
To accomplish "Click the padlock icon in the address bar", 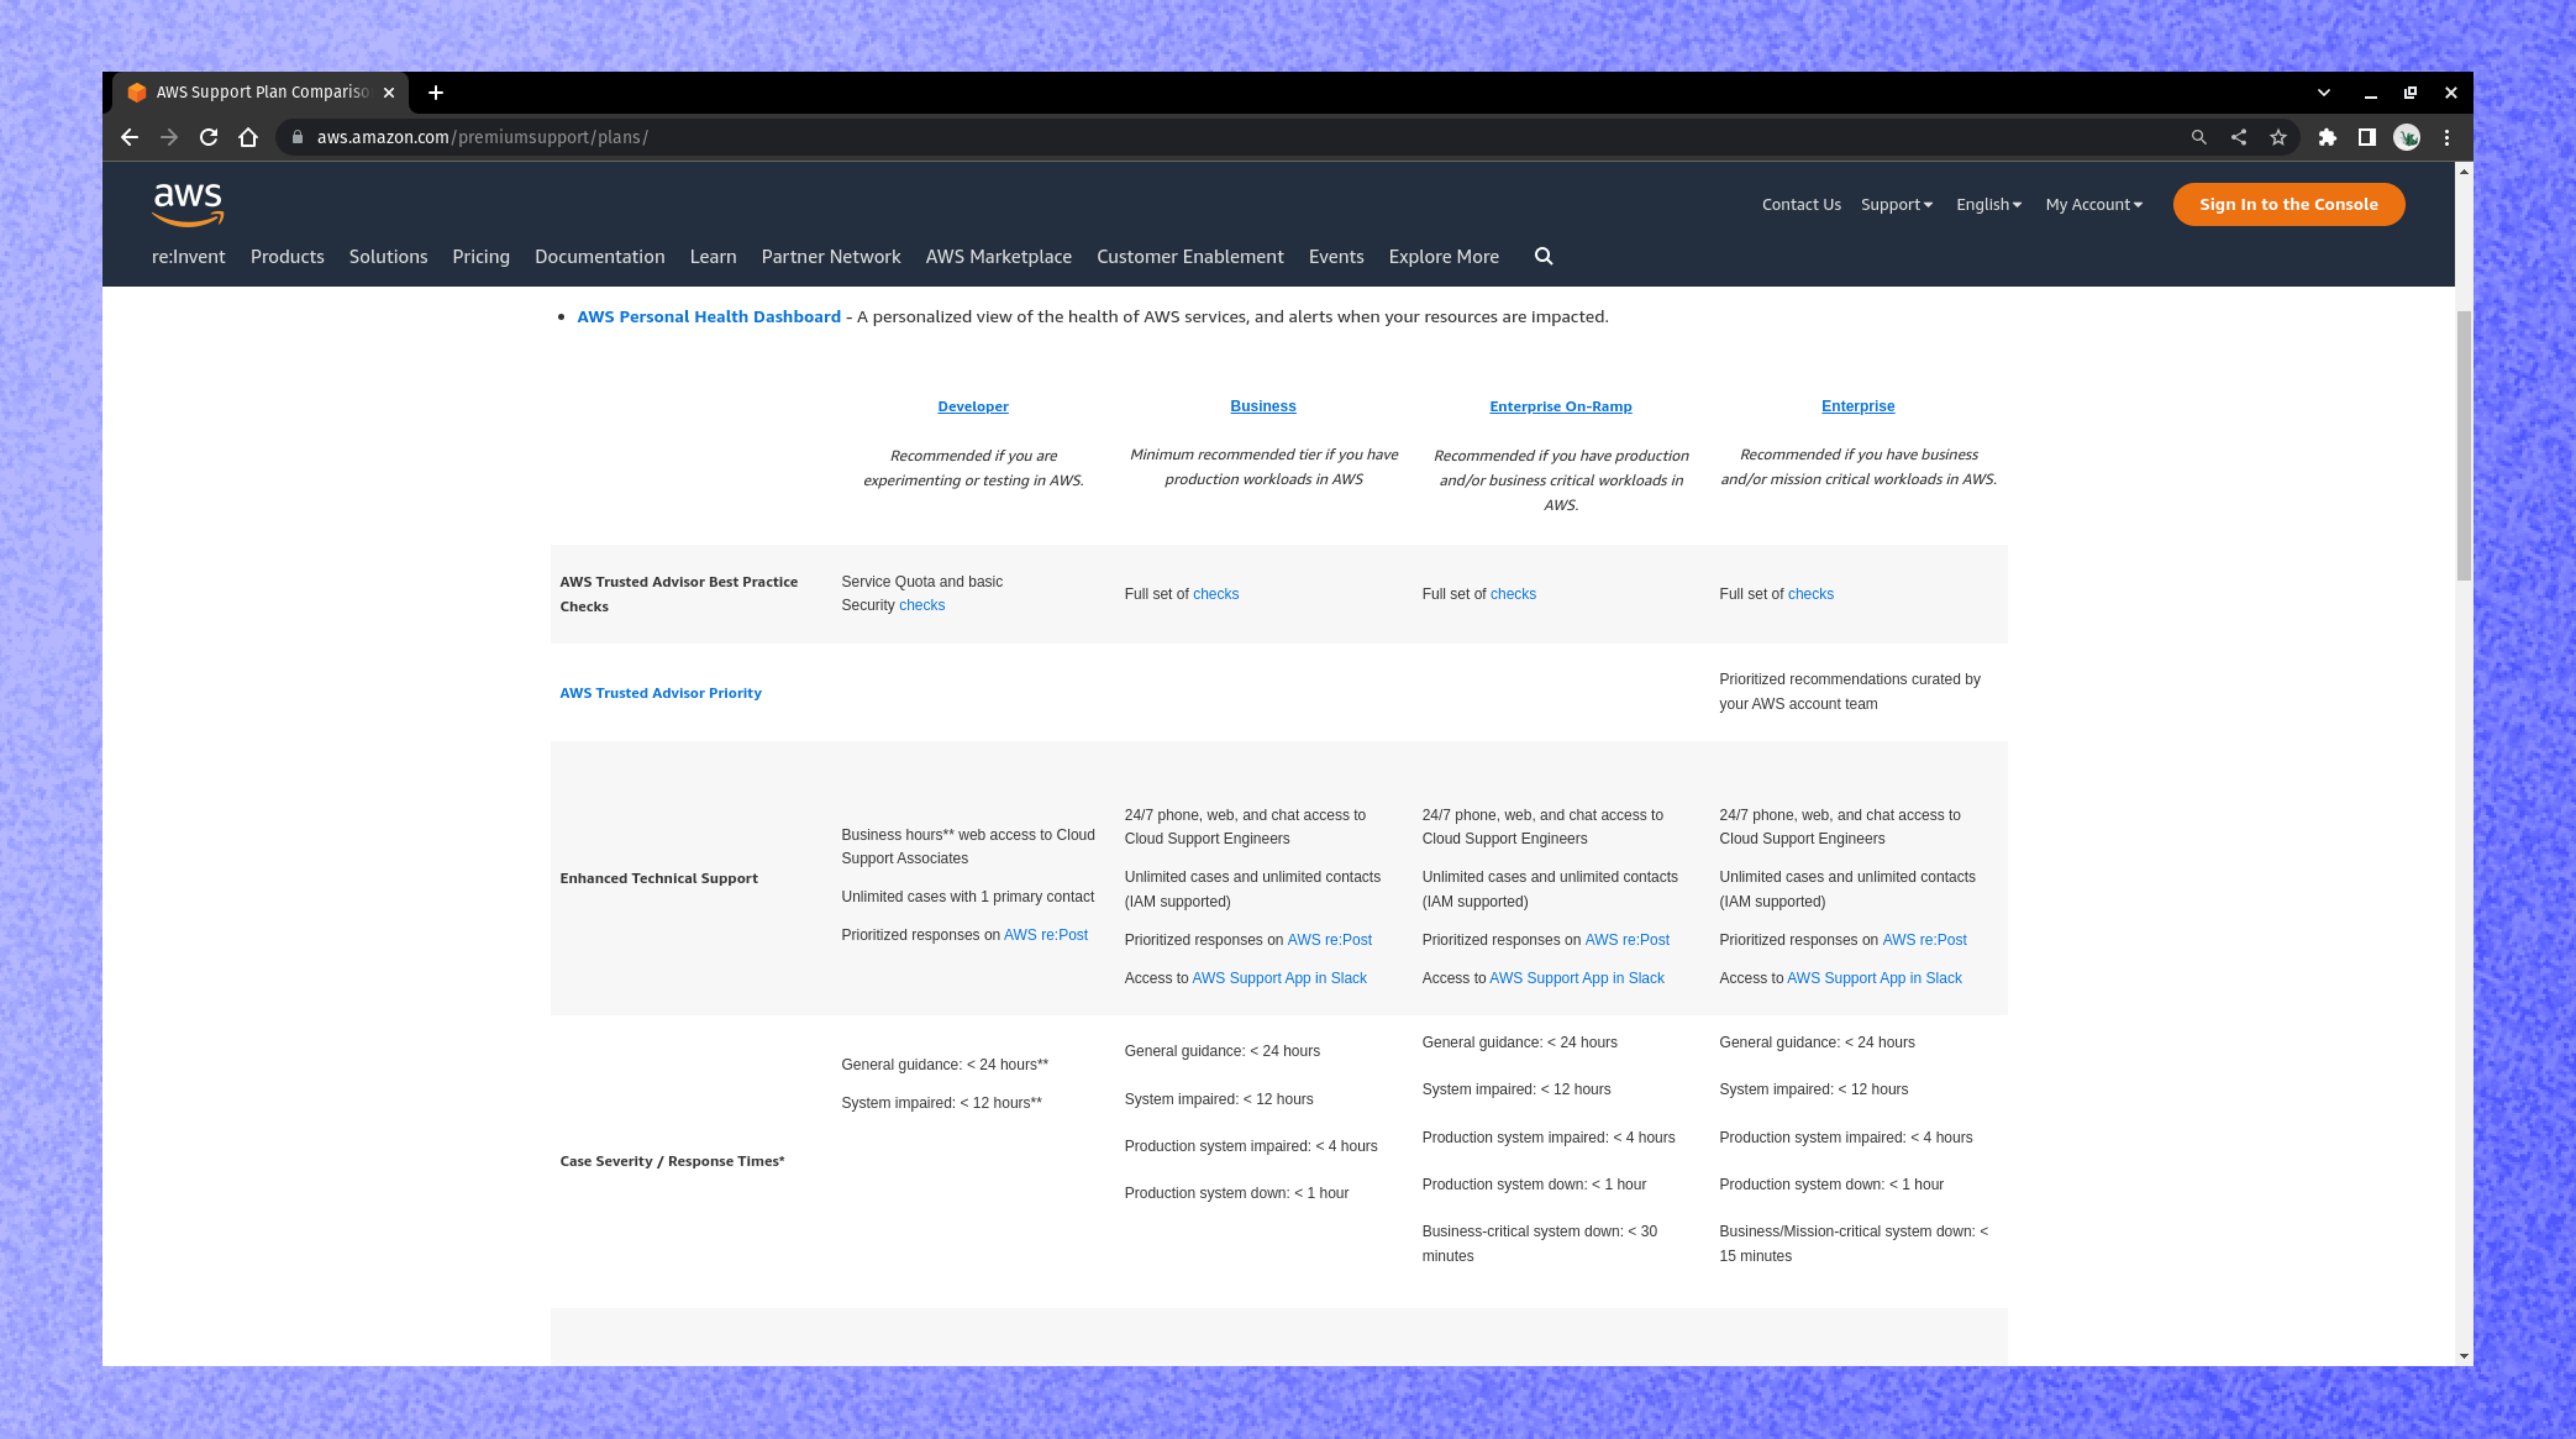I will coord(297,137).
